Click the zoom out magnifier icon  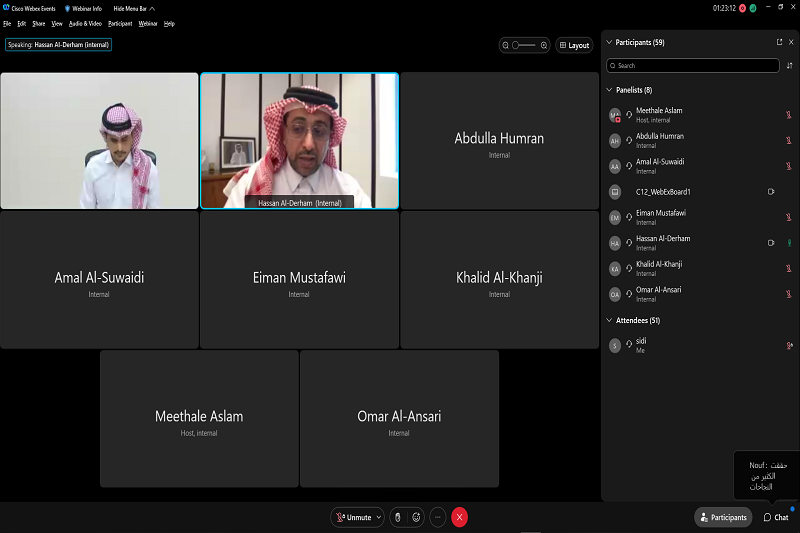coord(506,45)
